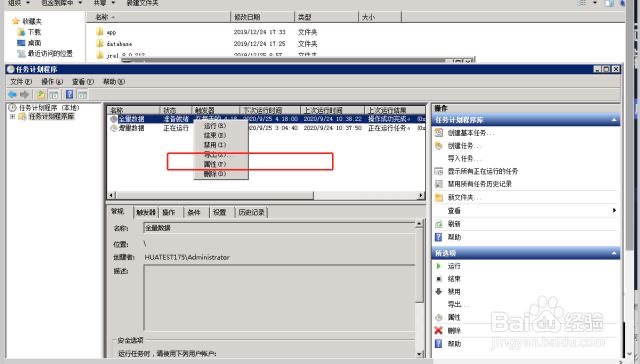Image resolution: width=640 pixels, height=364 pixels.
Task: Click the forward arrow toolbar icon
Action: click(24, 95)
